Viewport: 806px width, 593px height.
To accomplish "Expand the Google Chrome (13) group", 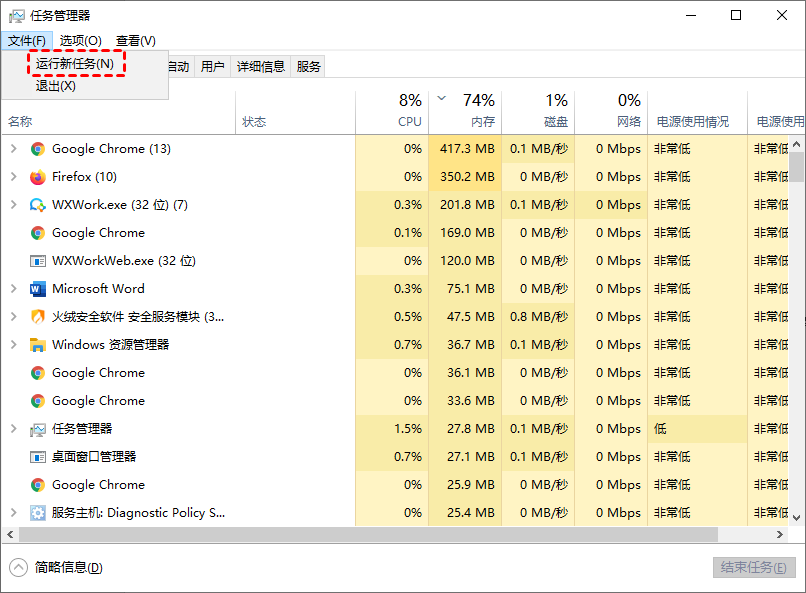I will pos(14,149).
